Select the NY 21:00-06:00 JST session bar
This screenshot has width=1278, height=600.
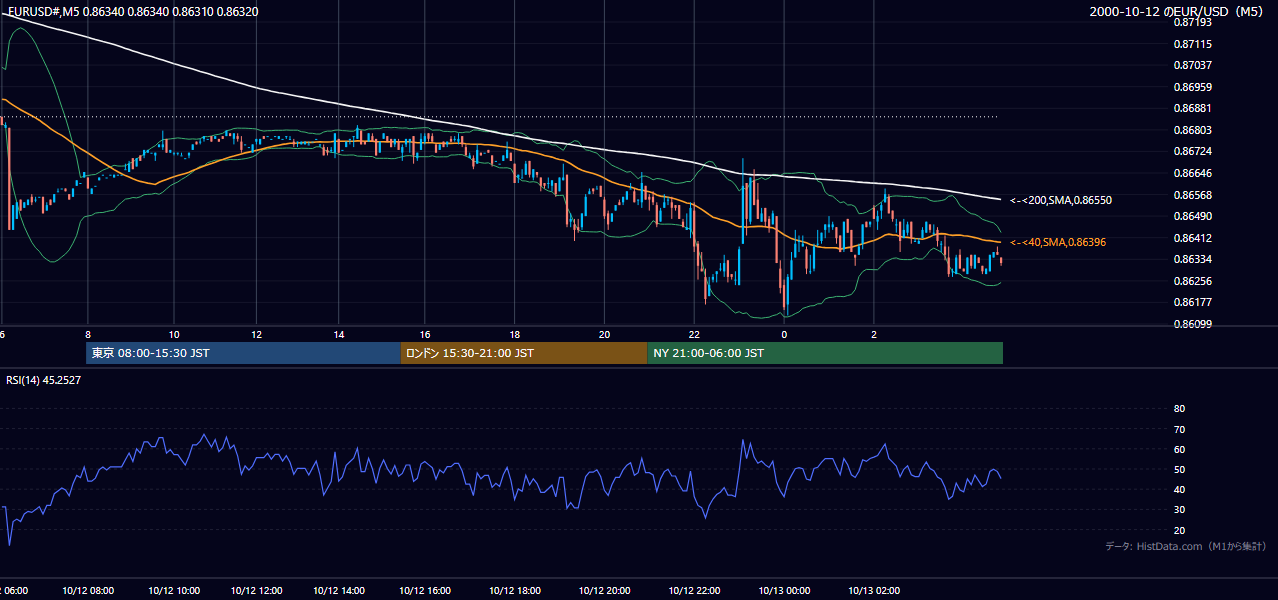click(x=825, y=353)
